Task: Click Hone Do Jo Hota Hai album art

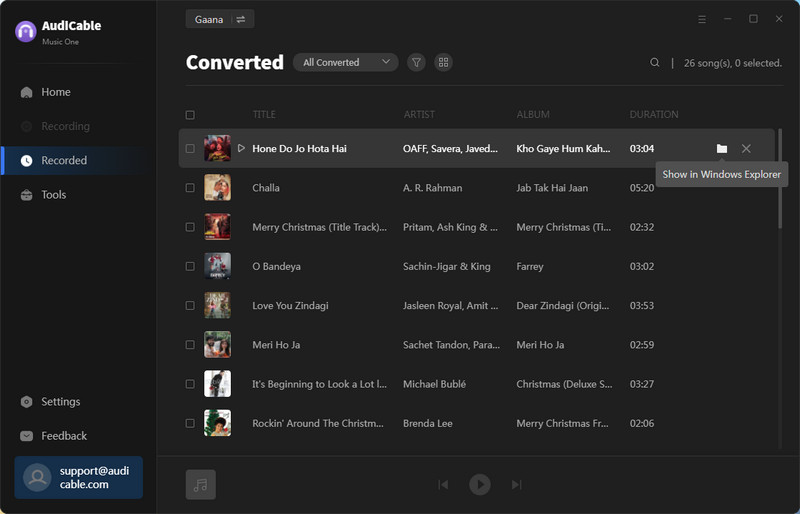Action: coord(217,149)
